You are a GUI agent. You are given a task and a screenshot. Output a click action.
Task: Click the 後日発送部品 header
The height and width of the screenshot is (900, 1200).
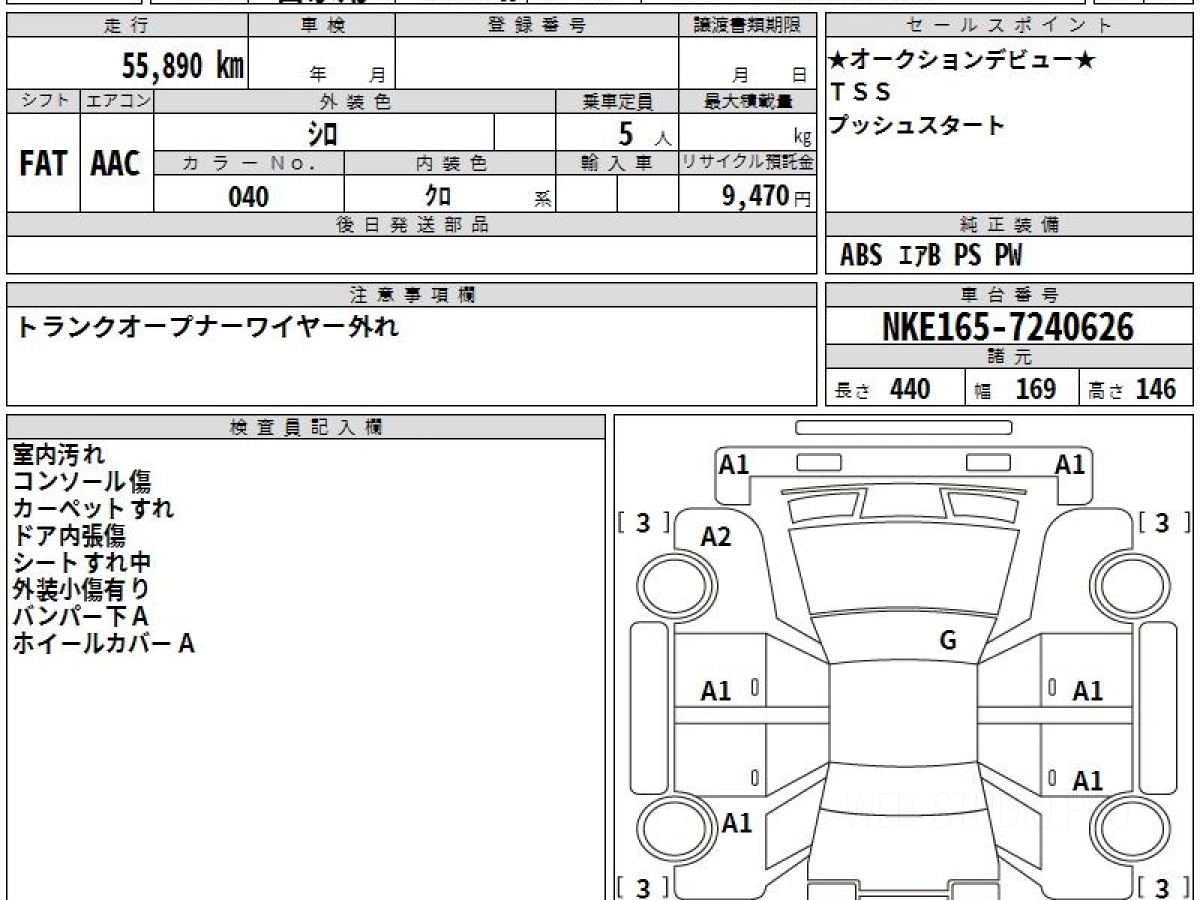tap(411, 225)
